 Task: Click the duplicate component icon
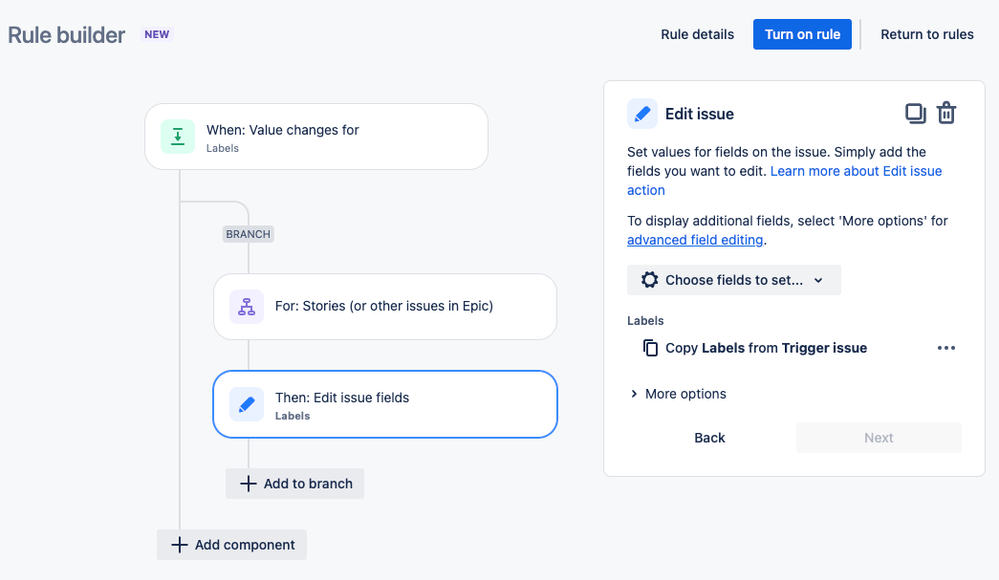[915, 113]
